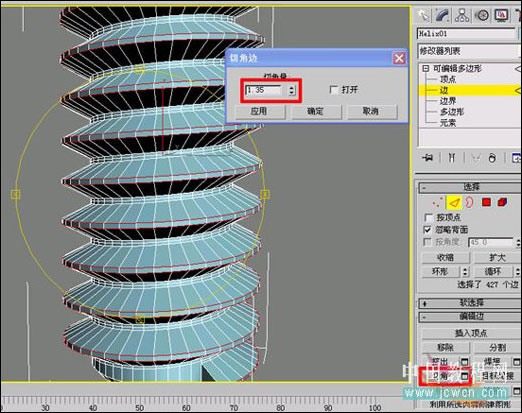
Task: Open the Modify command panel tab
Action: click(x=443, y=15)
